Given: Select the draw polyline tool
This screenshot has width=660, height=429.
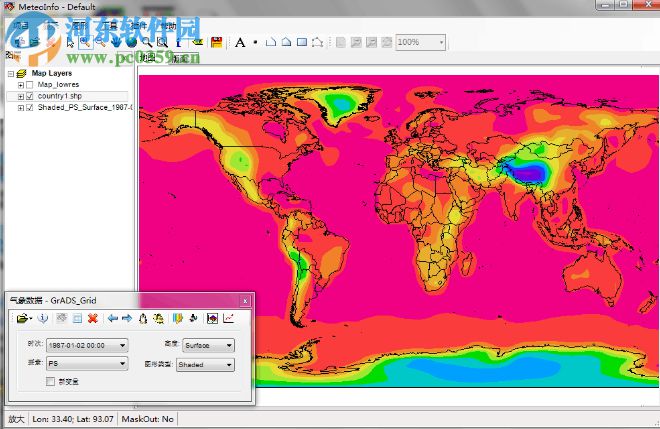Looking at the screenshot, I should tap(271, 42).
